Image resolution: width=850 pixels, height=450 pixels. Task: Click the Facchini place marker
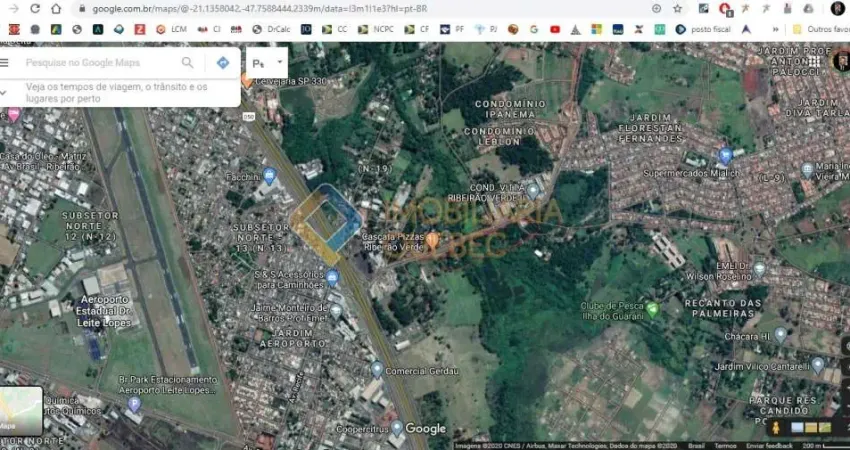click(x=269, y=176)
